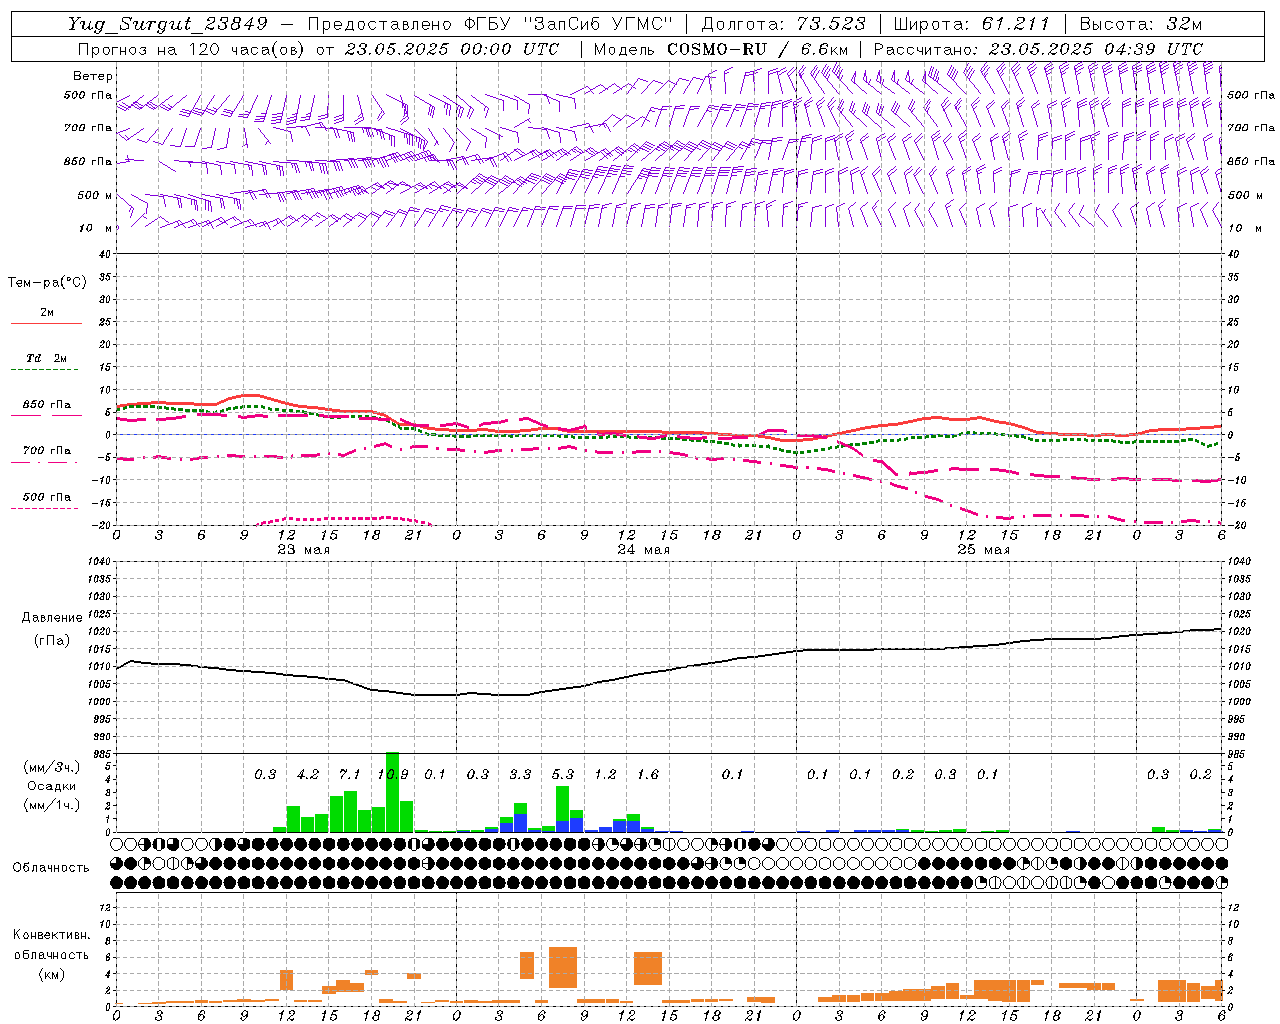
Task: Click the 24 мая date label
Action: click(x=643, y=550)
